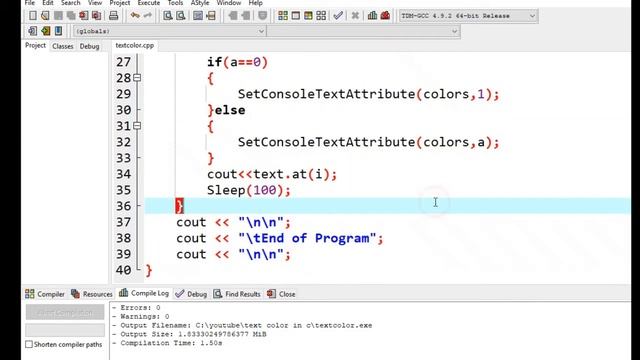Click the Compile toolbar icon

coord(283,16)
